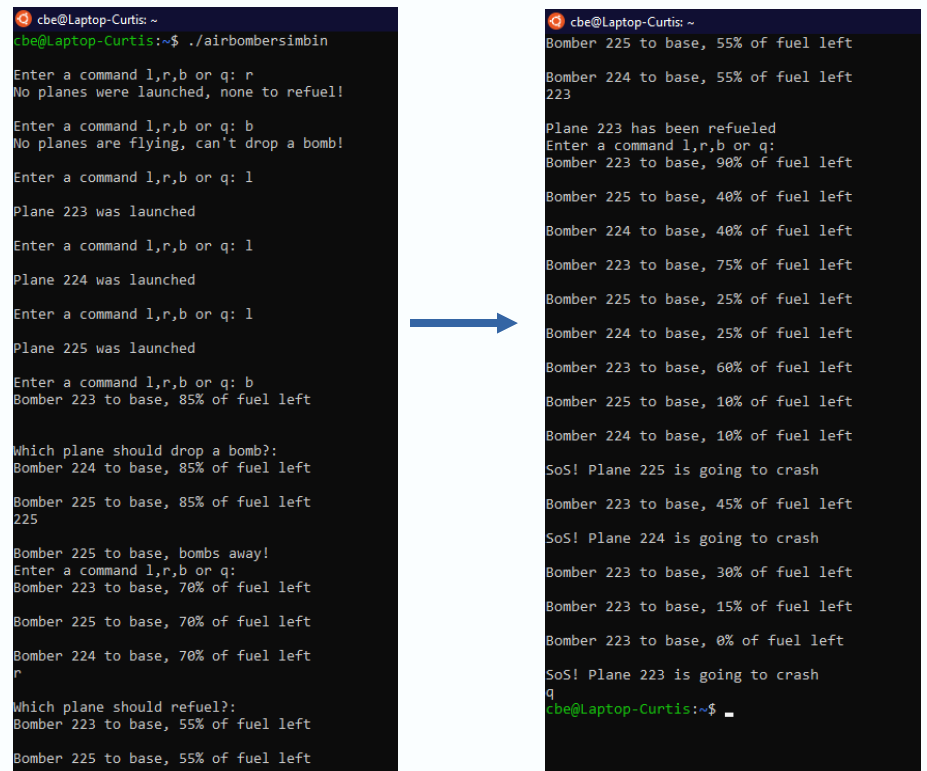Select 'Bomber 223 to base, 85% of fuel left'
Viewport: 927px width, 771px height.
162,400
